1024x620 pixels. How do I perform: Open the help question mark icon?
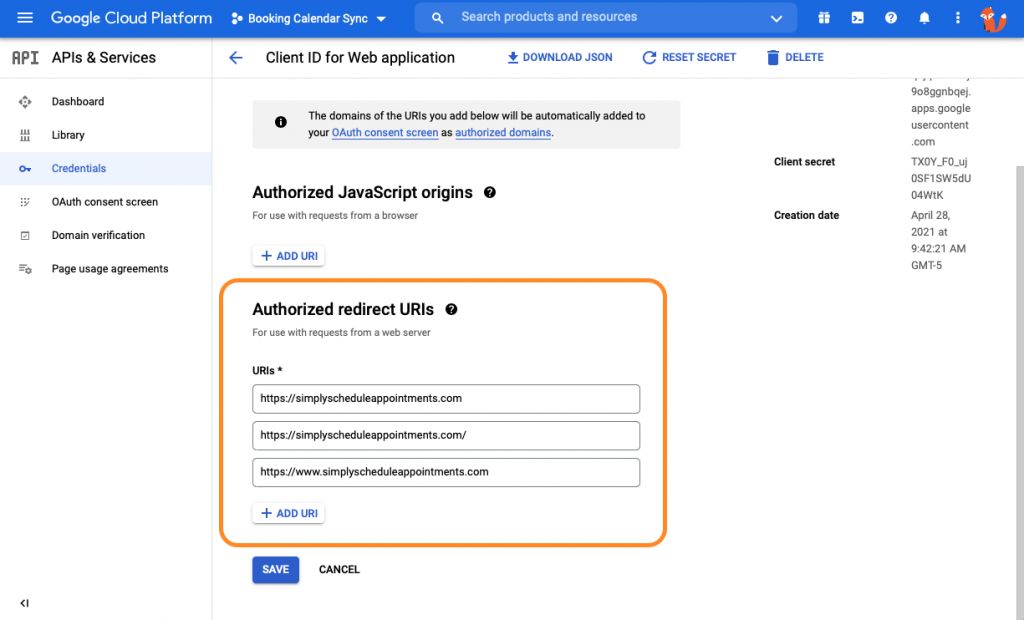click(891, 18)
